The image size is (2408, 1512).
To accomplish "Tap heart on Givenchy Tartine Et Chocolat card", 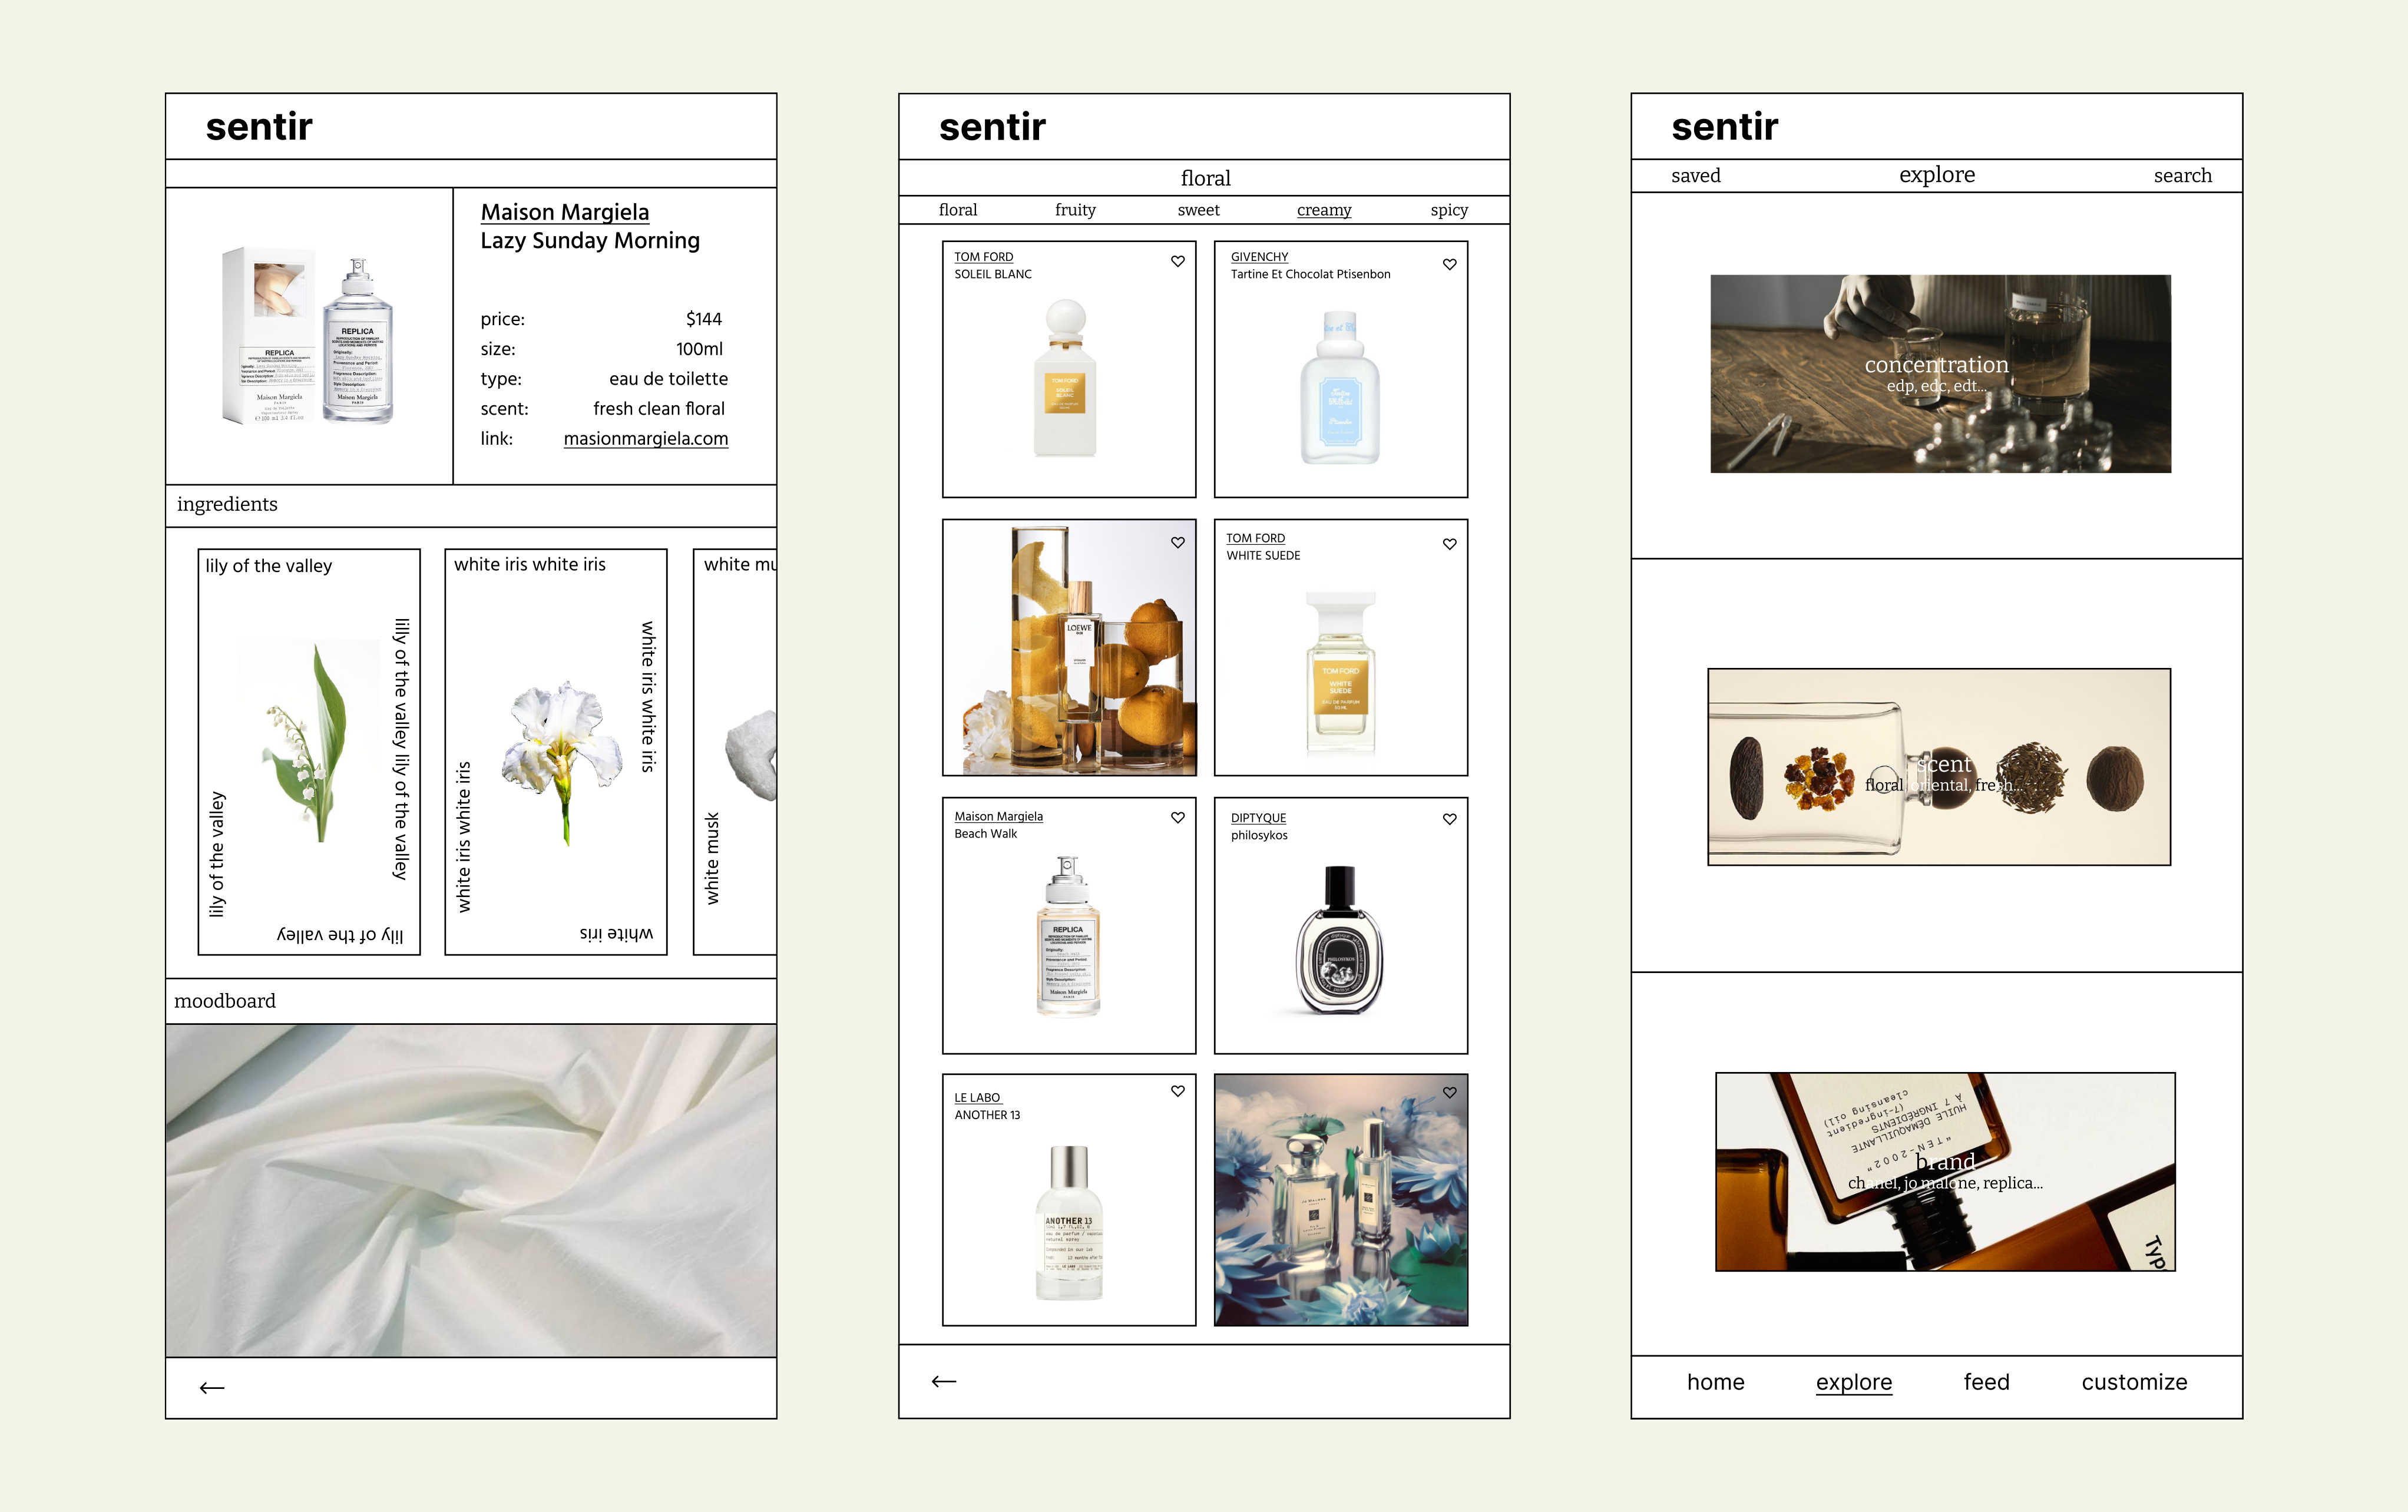I will click(1449, 265).
